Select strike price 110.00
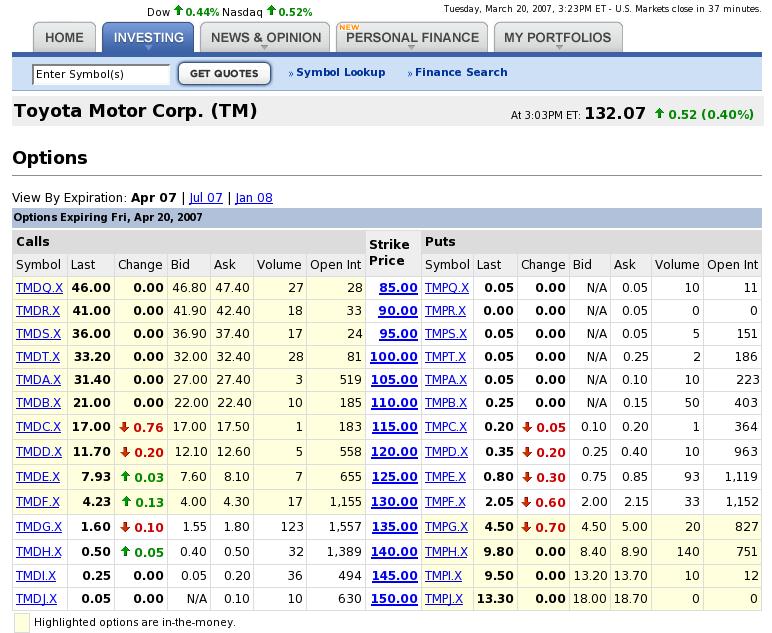Screen dimensions: 772x633 [x=394, y=403]
